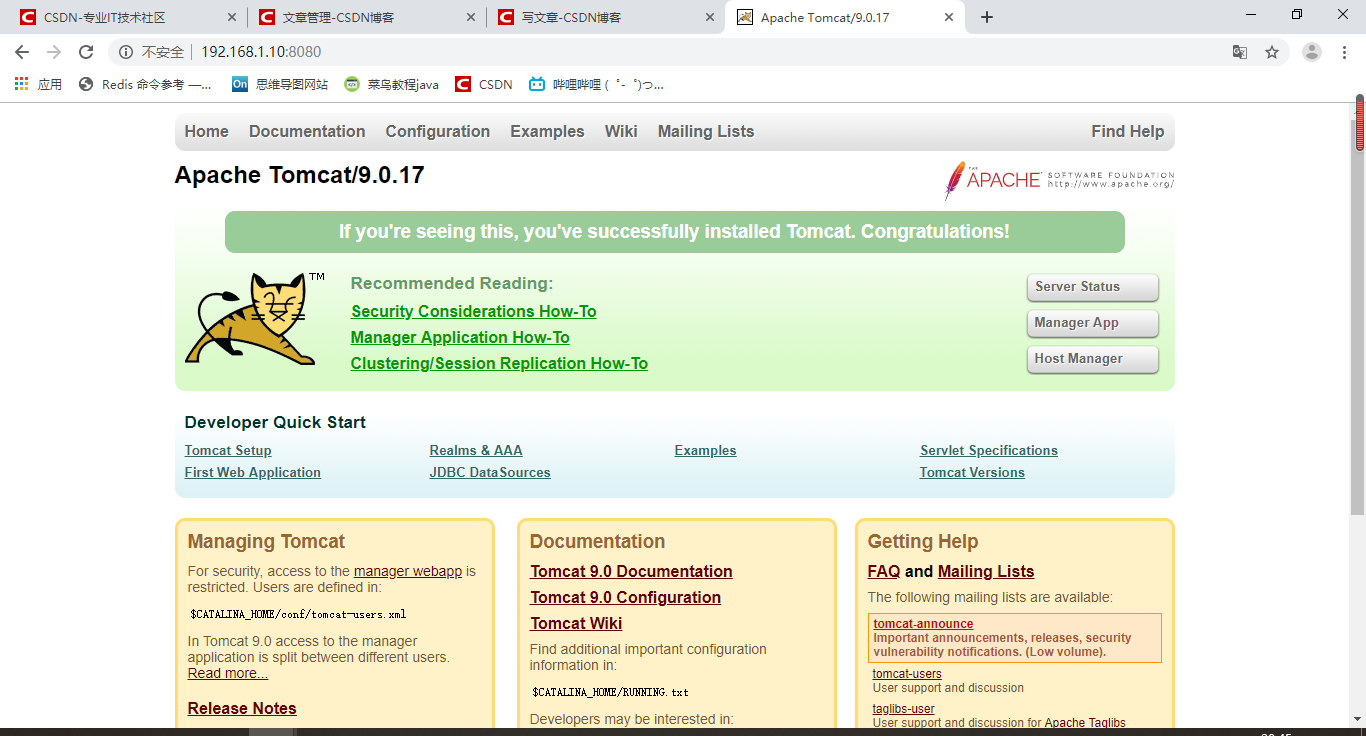1366x736 pixels.
Task: Open the Examples link under Developer Quick Start
Action: coord(705,451)
